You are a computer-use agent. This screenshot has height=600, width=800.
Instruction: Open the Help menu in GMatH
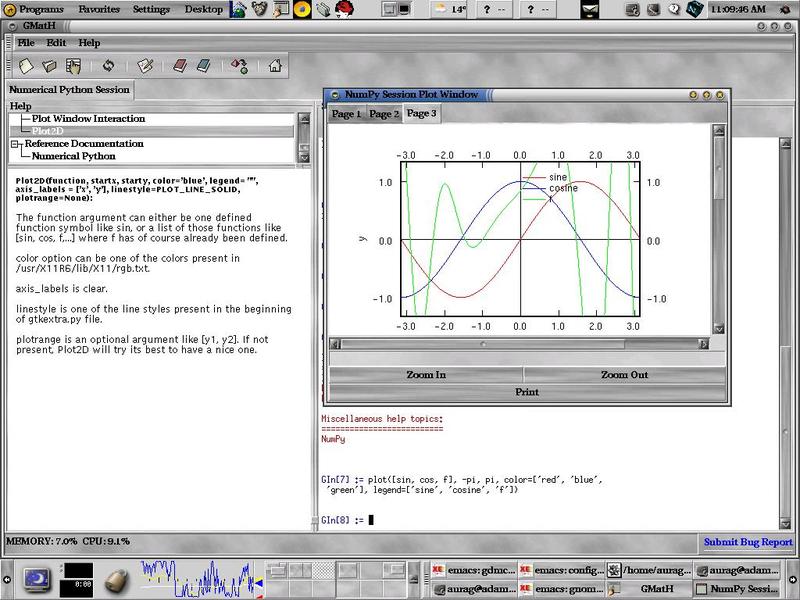tap(89, 43)
